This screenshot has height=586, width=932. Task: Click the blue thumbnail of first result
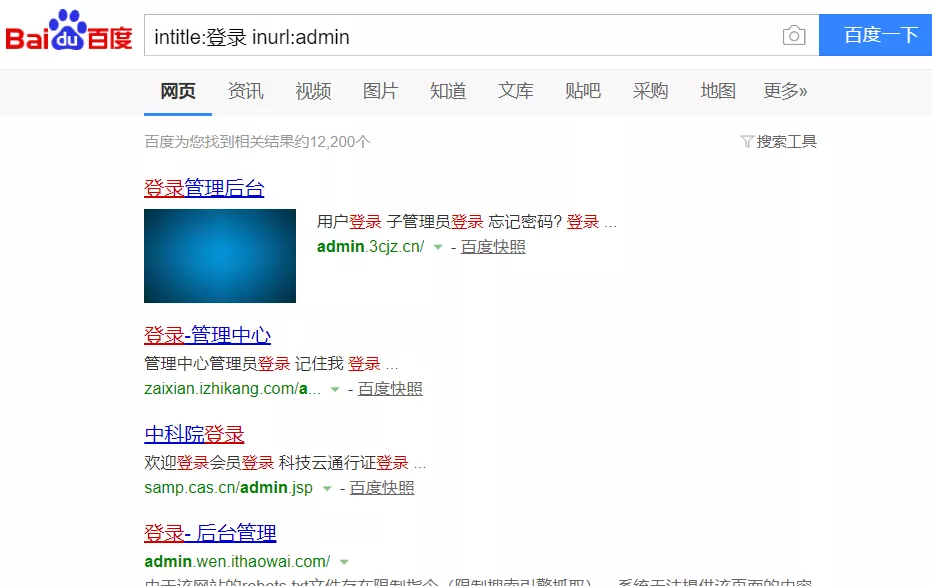click(220, 256)
